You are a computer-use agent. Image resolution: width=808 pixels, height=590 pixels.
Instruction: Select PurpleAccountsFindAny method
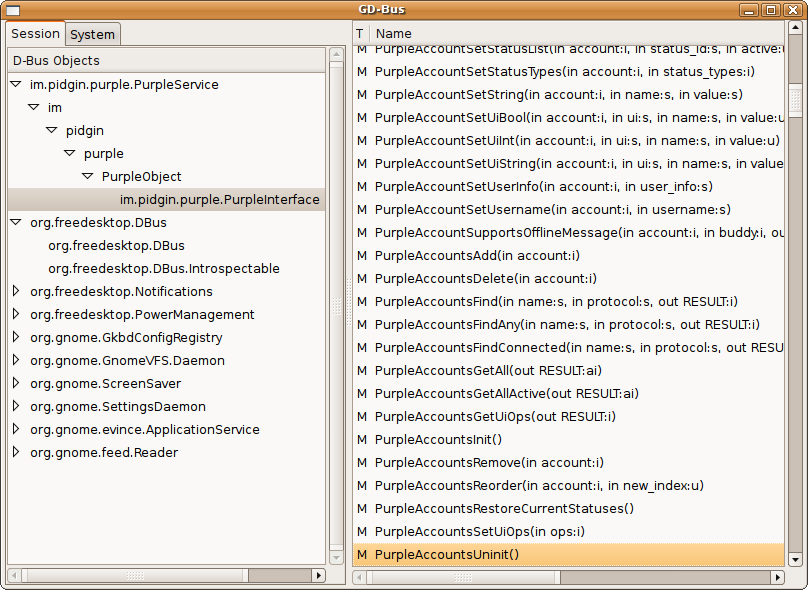pos(568,325)
